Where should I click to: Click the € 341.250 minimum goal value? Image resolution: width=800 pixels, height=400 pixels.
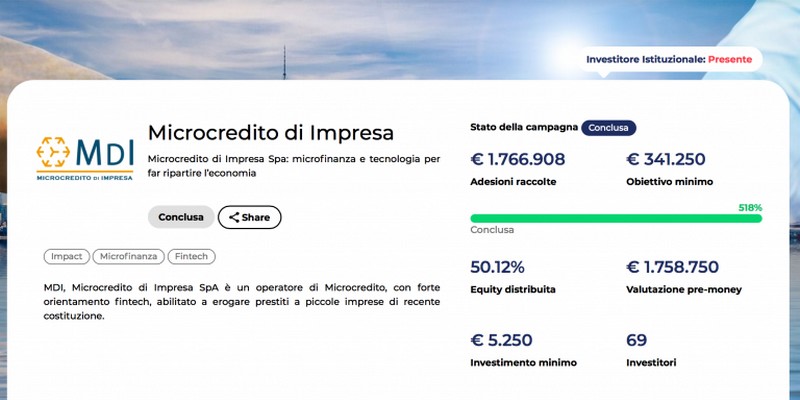(666, 159)
